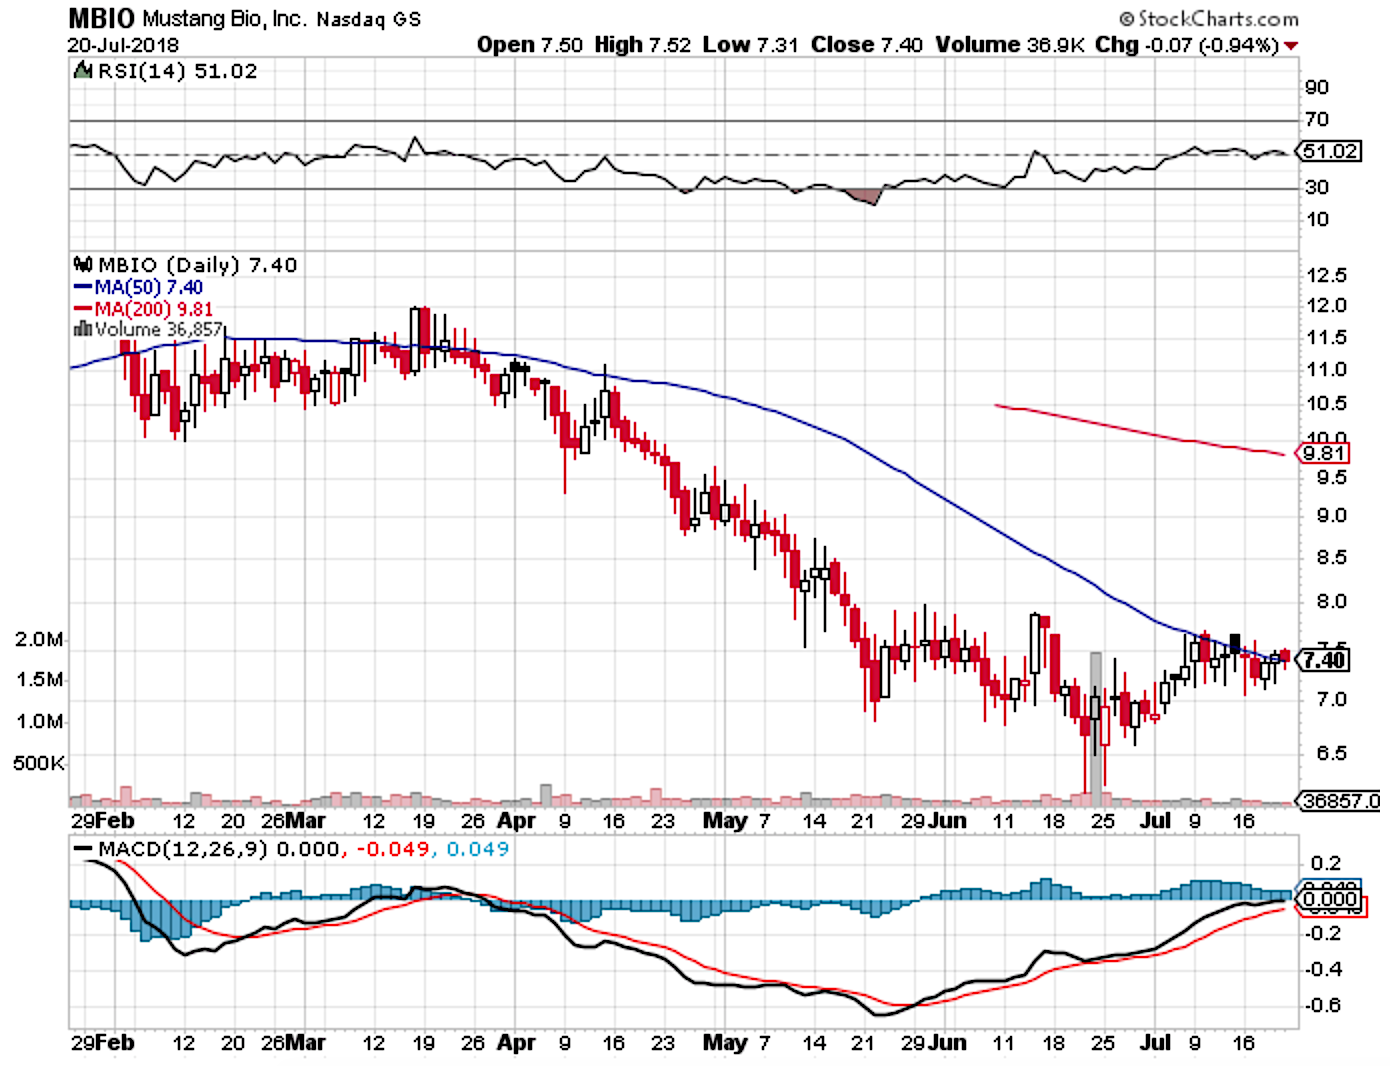Click the RSI 51.02 axis value tag
Screen dimensions: 1390x1066
1329,151
